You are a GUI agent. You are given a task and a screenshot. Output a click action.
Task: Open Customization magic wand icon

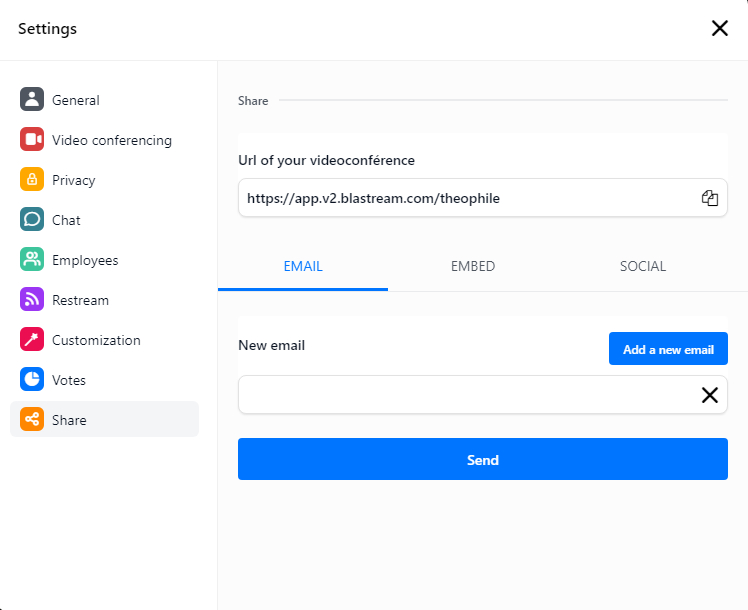pos(32,339)
